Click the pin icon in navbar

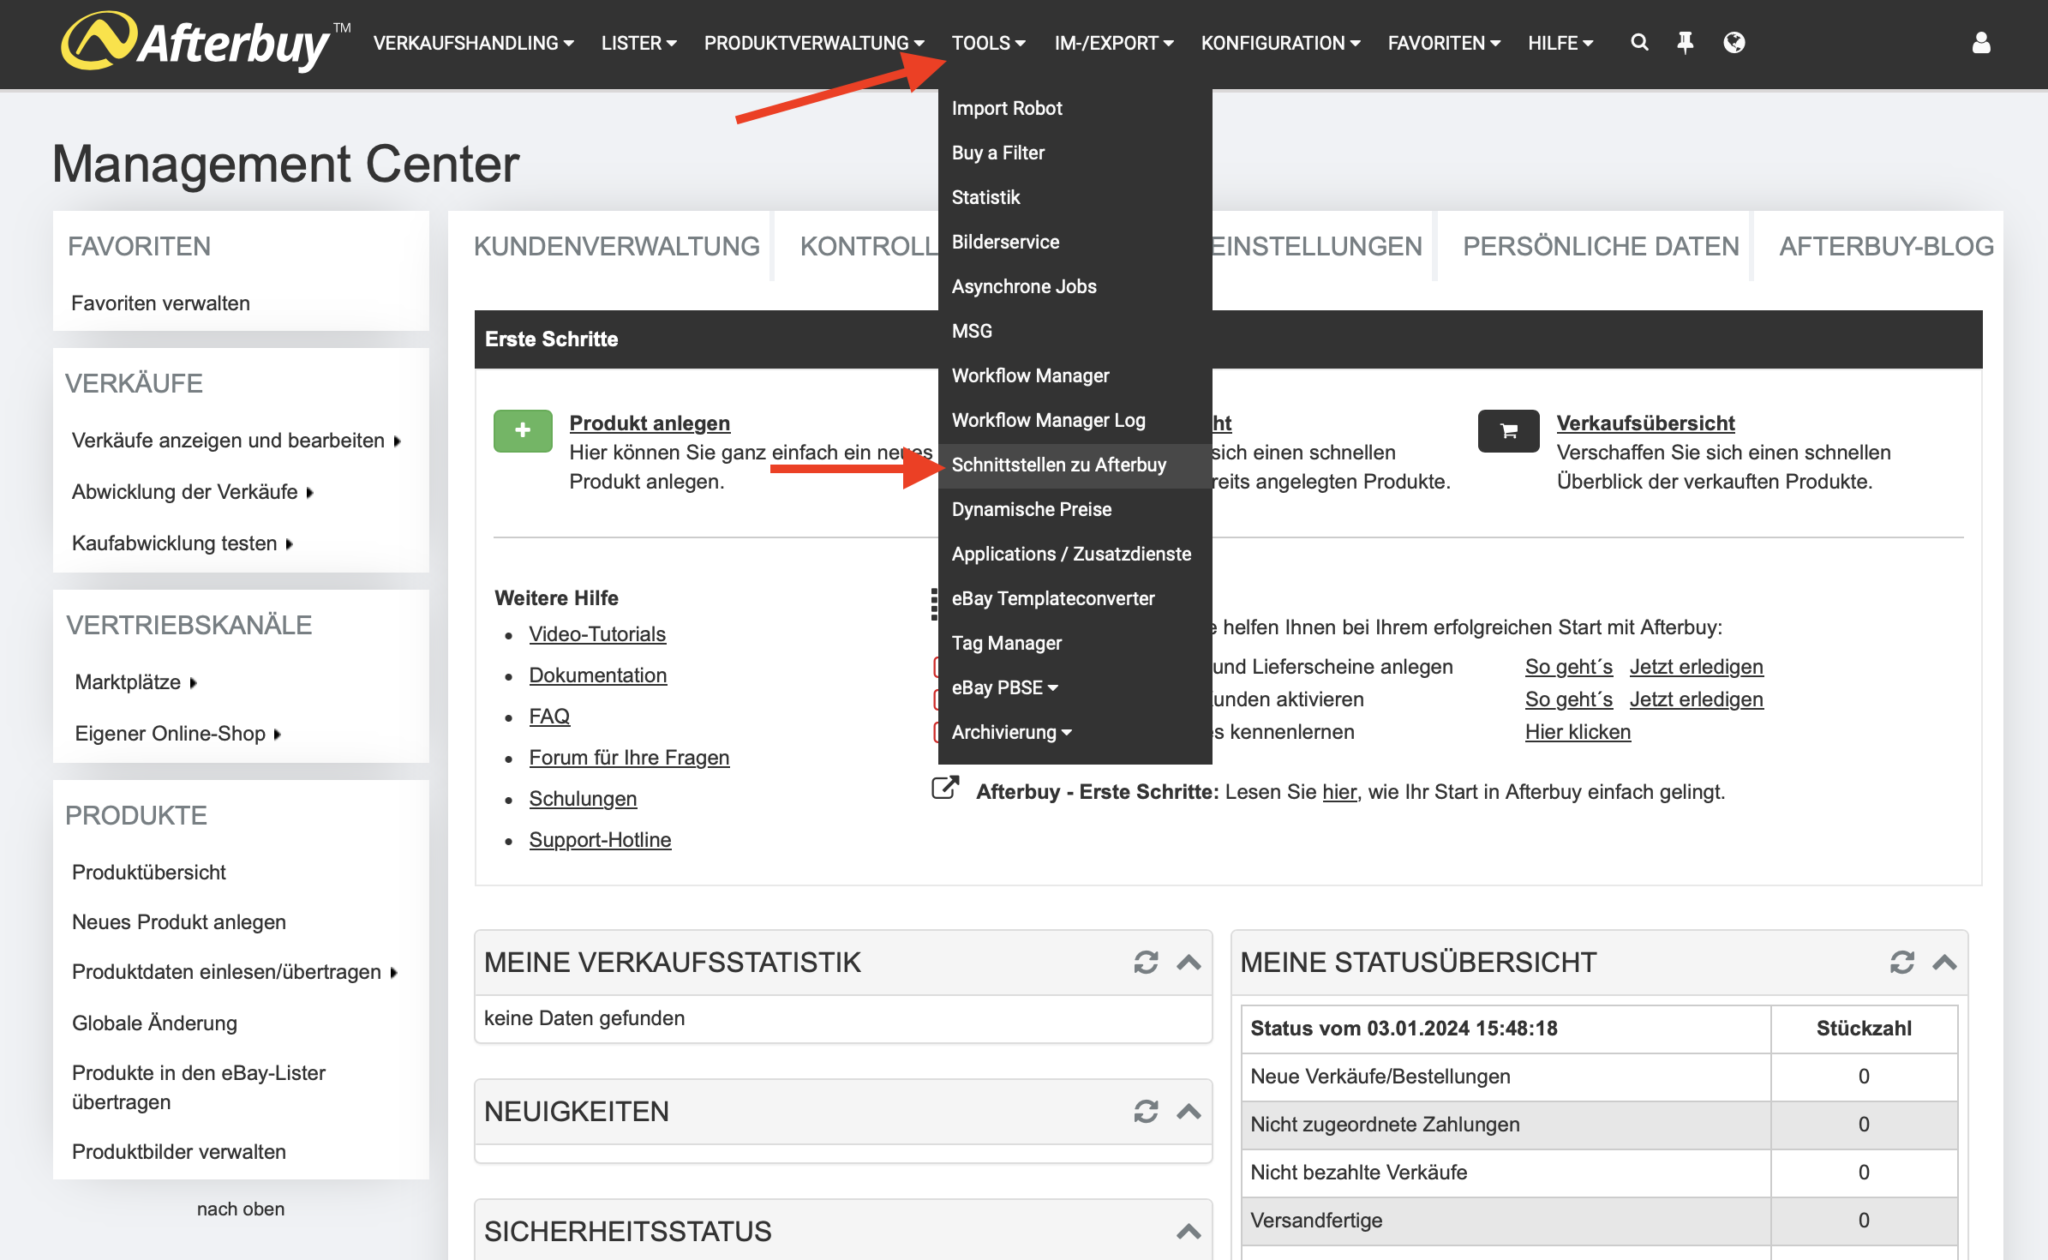[1685, 42]
